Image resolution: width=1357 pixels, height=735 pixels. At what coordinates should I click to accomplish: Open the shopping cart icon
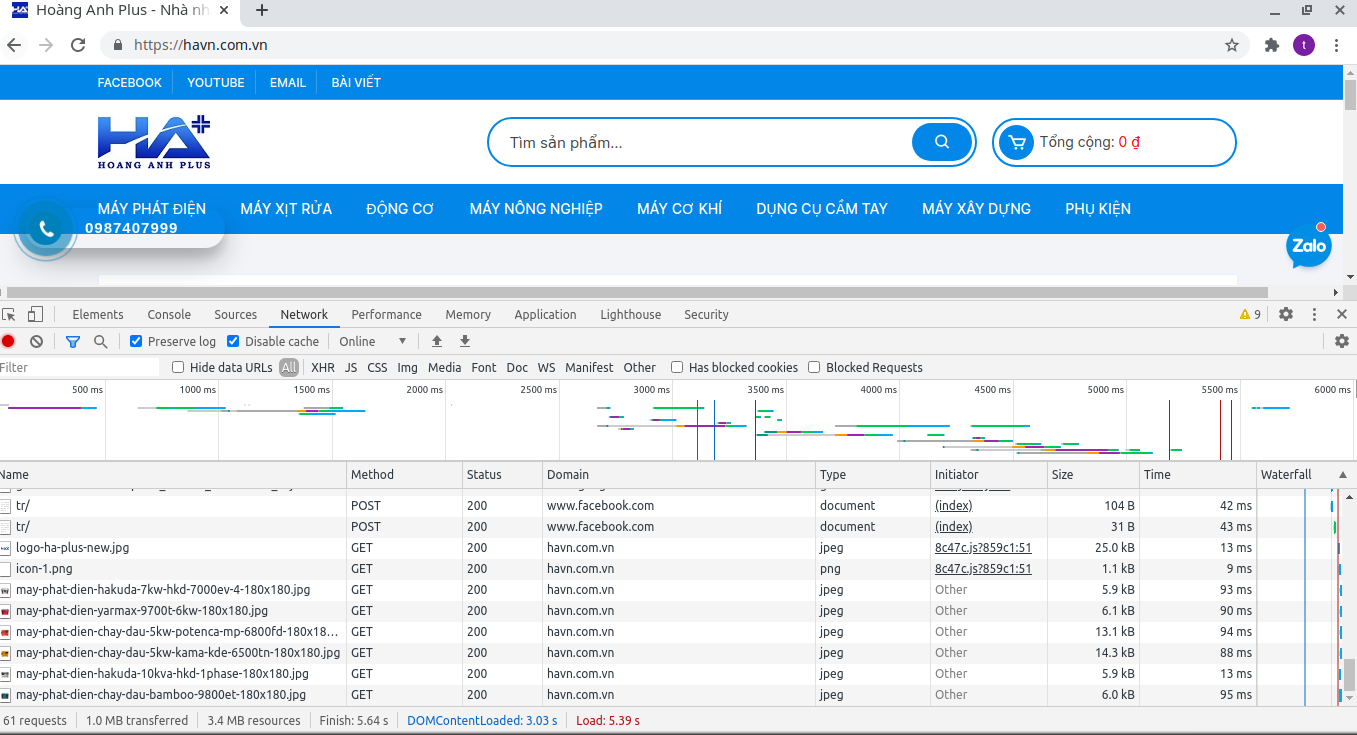(x=1017, y=142)
